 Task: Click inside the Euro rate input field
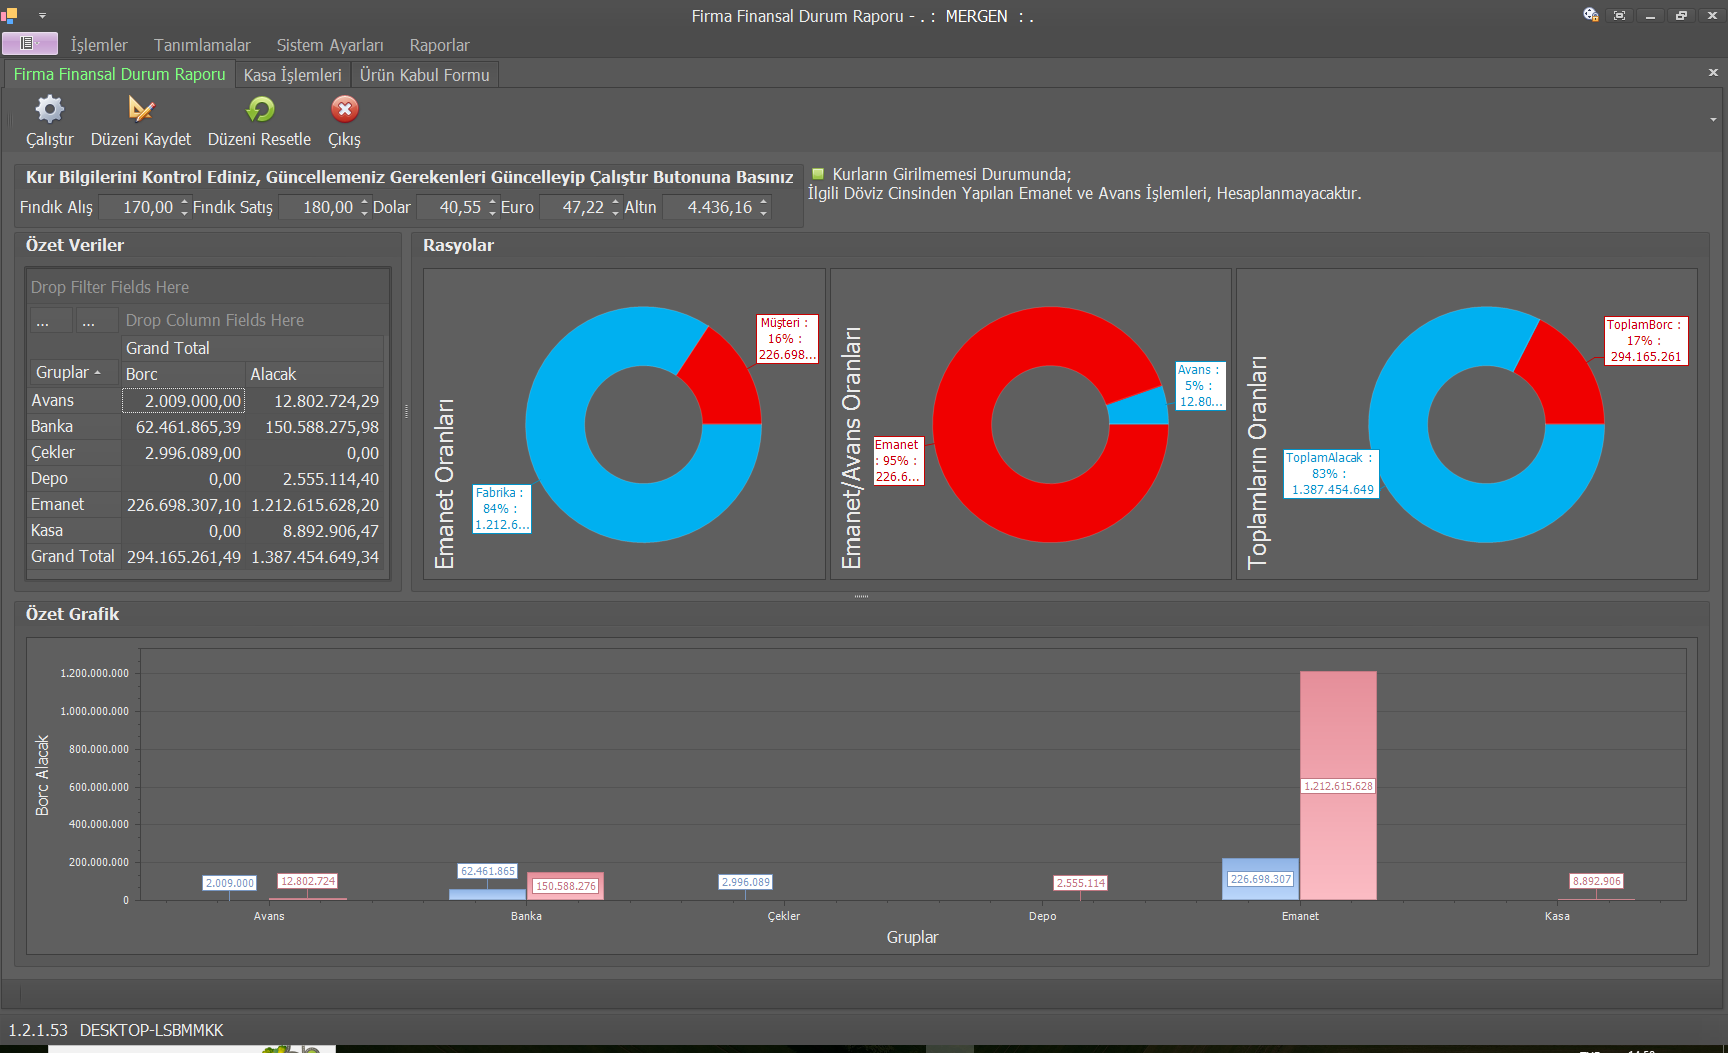[574, 207]
